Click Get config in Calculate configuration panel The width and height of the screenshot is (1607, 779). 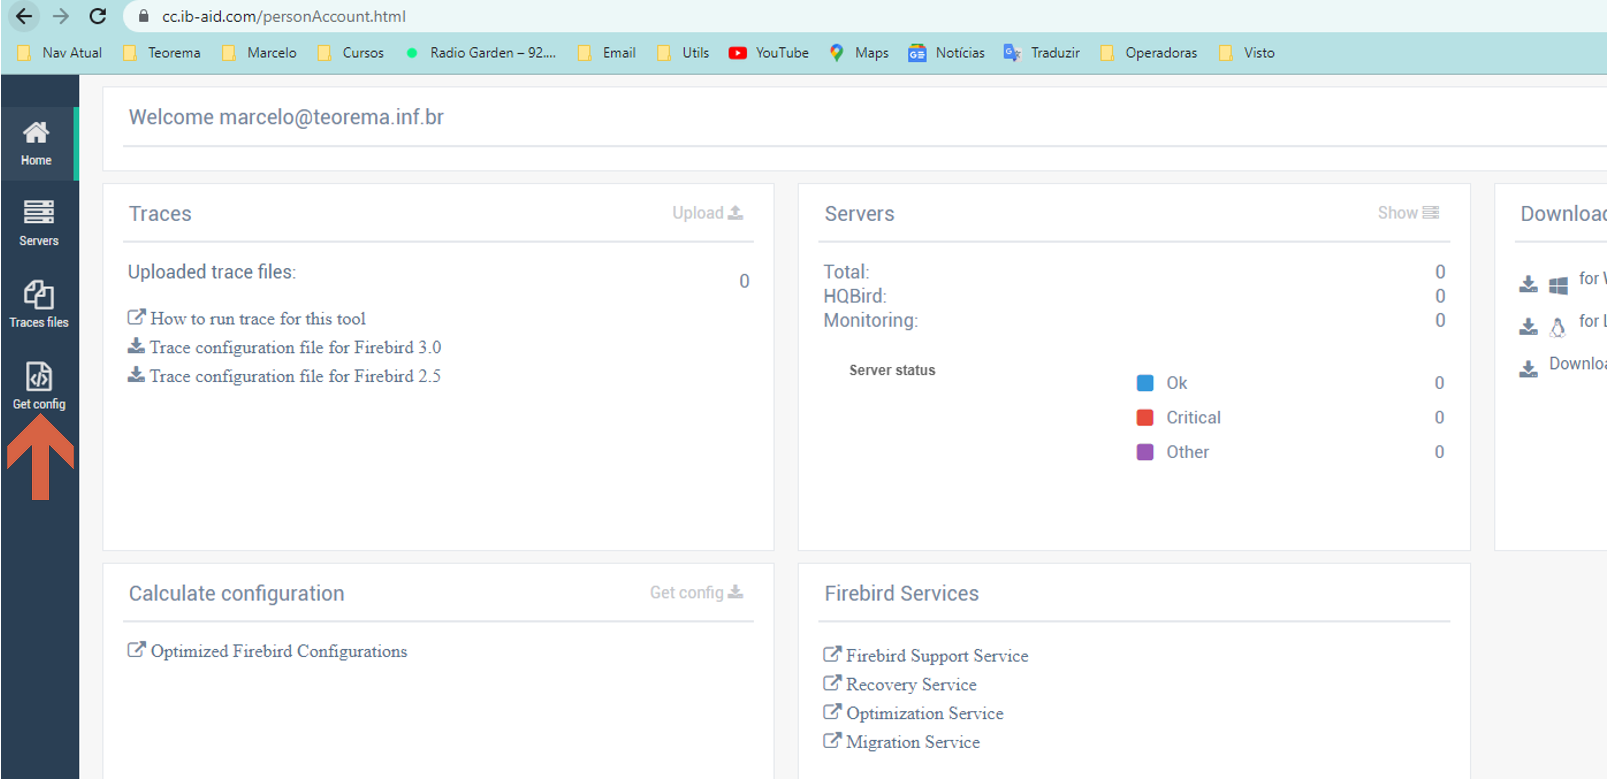[x=696, y=593]
